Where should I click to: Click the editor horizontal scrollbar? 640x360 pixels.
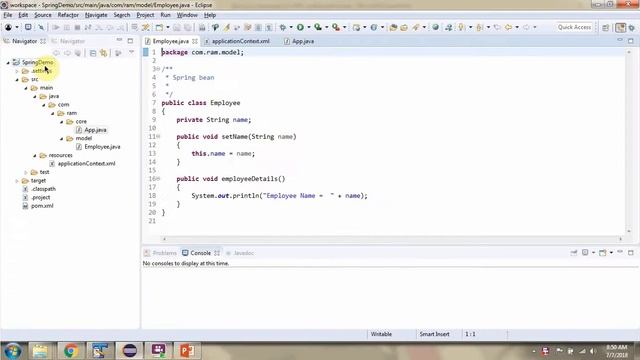click(x=392, y=239)
